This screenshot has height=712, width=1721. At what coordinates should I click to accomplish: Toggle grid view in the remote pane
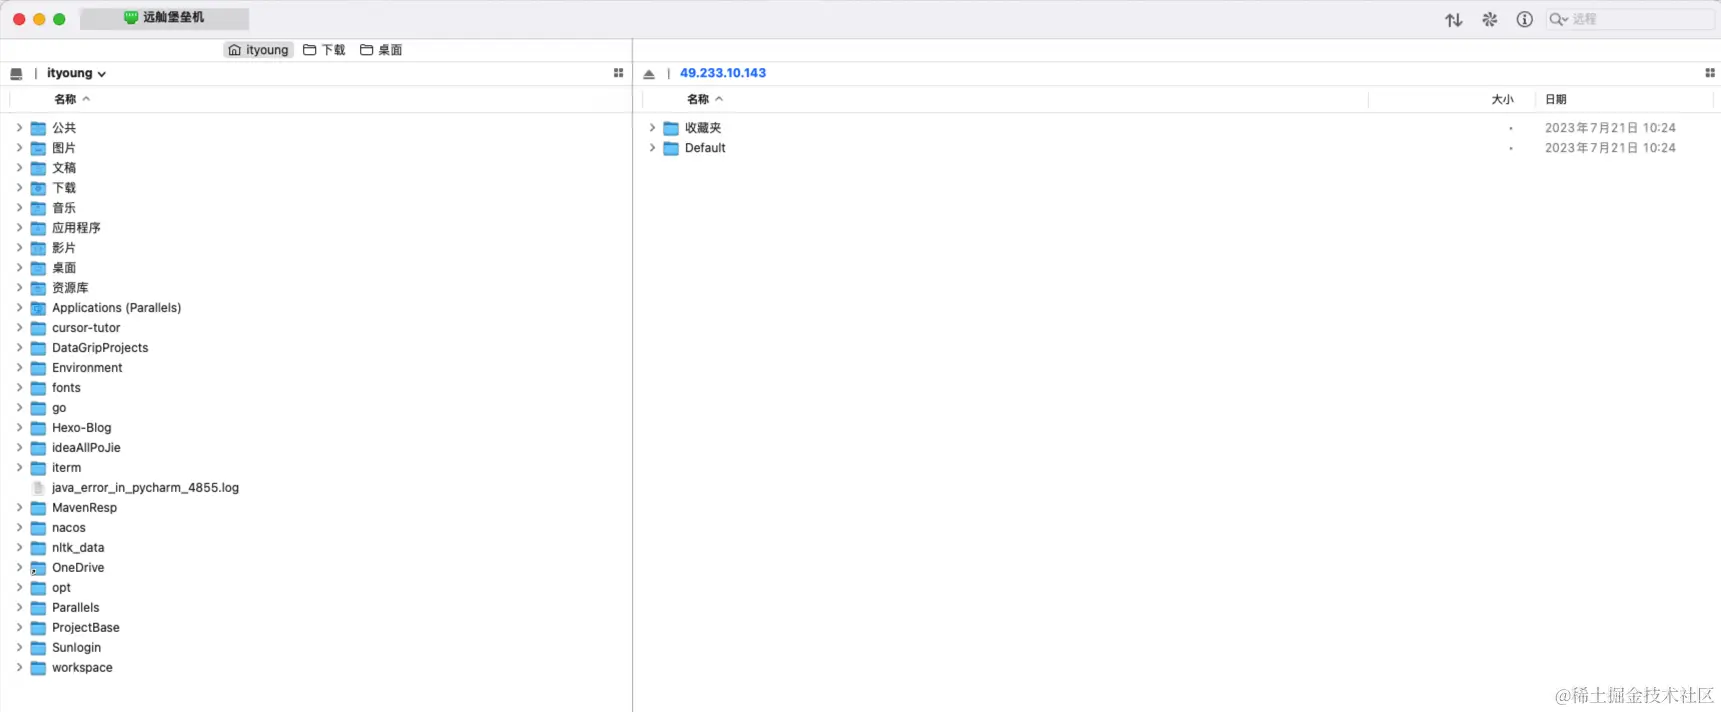click(1709, 73)
